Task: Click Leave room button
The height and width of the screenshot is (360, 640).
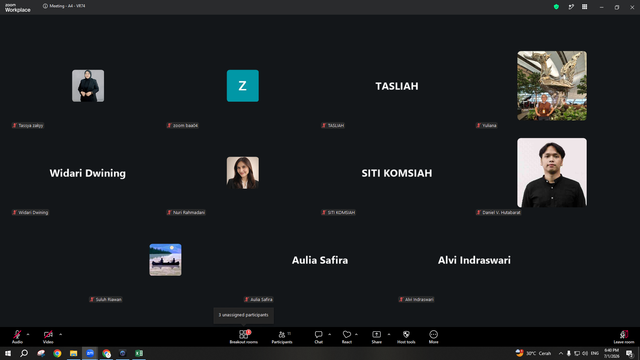Action: (x=624, y=337)
